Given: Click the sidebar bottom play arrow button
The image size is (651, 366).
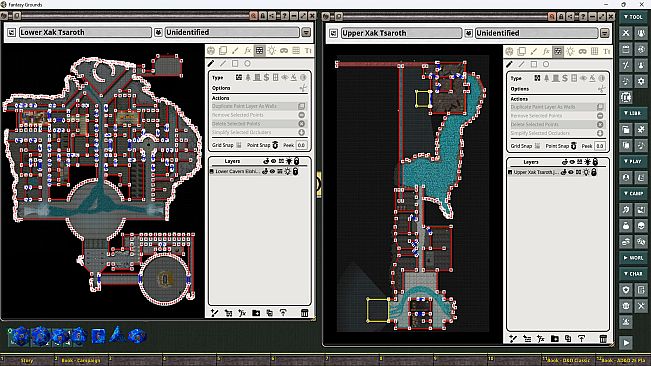Looking at the screenshot, I should click(626, 343).
